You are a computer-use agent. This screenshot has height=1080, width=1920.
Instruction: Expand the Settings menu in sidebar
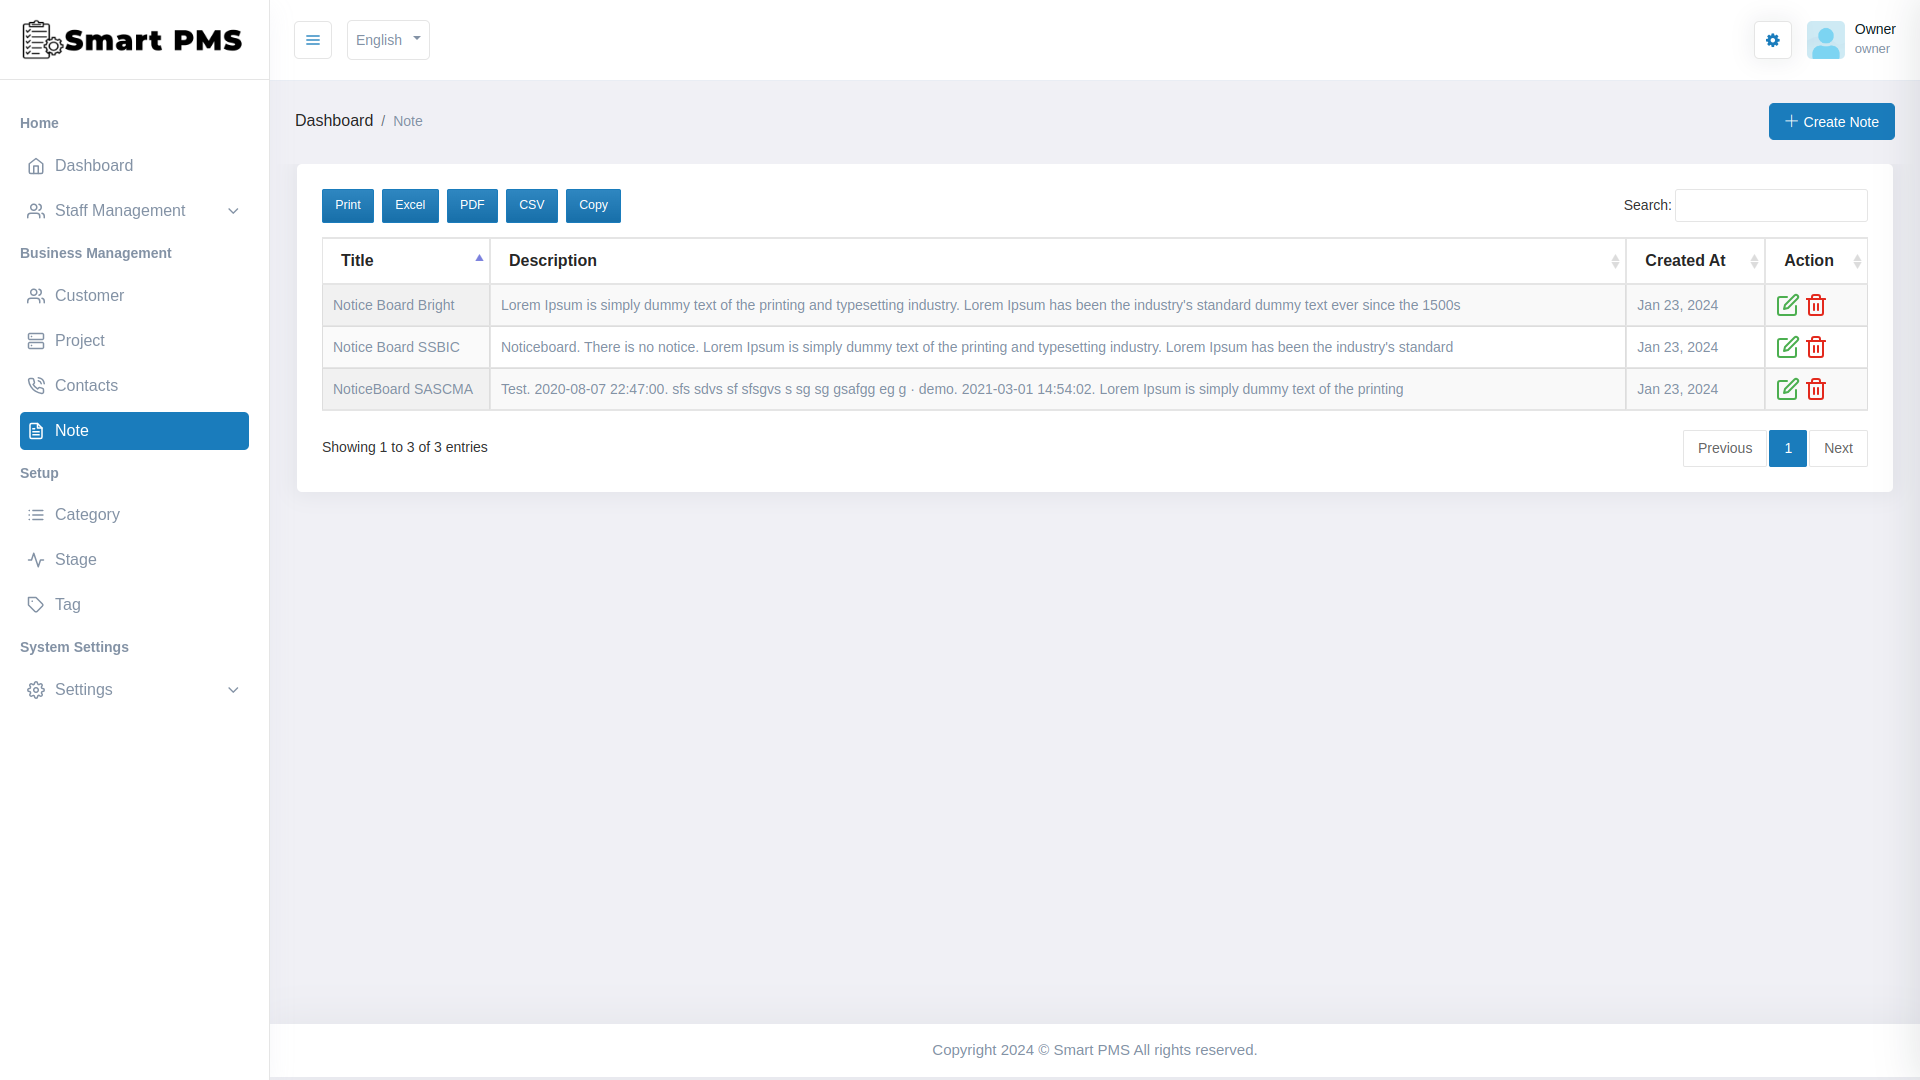pyautogui.click(x=84, y=690)
